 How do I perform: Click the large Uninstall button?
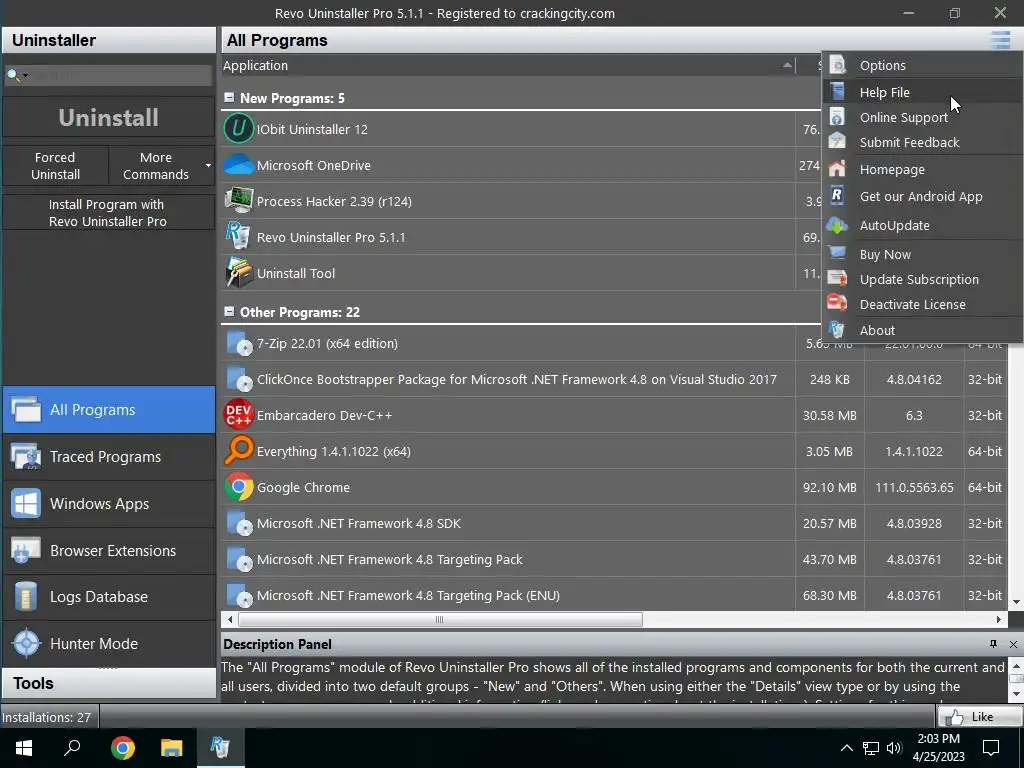point(108,118)
